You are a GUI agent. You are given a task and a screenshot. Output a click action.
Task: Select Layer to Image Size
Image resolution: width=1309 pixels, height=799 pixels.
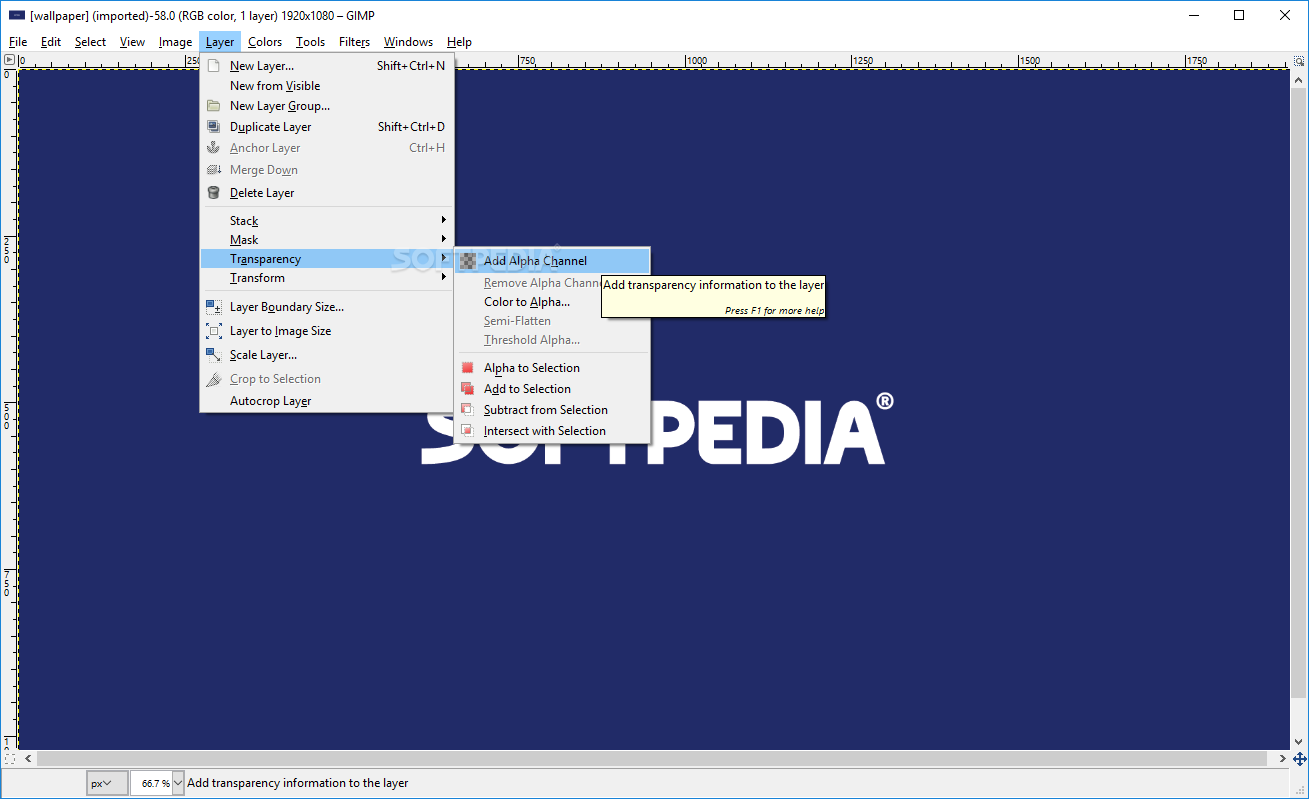(x=327, y=331)
